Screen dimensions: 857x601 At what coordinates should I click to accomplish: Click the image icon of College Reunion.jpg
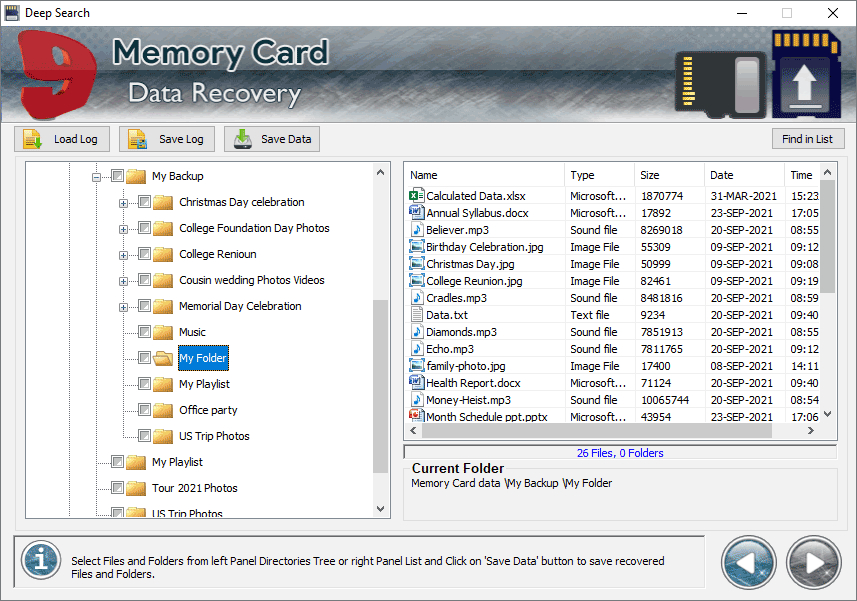416,280
